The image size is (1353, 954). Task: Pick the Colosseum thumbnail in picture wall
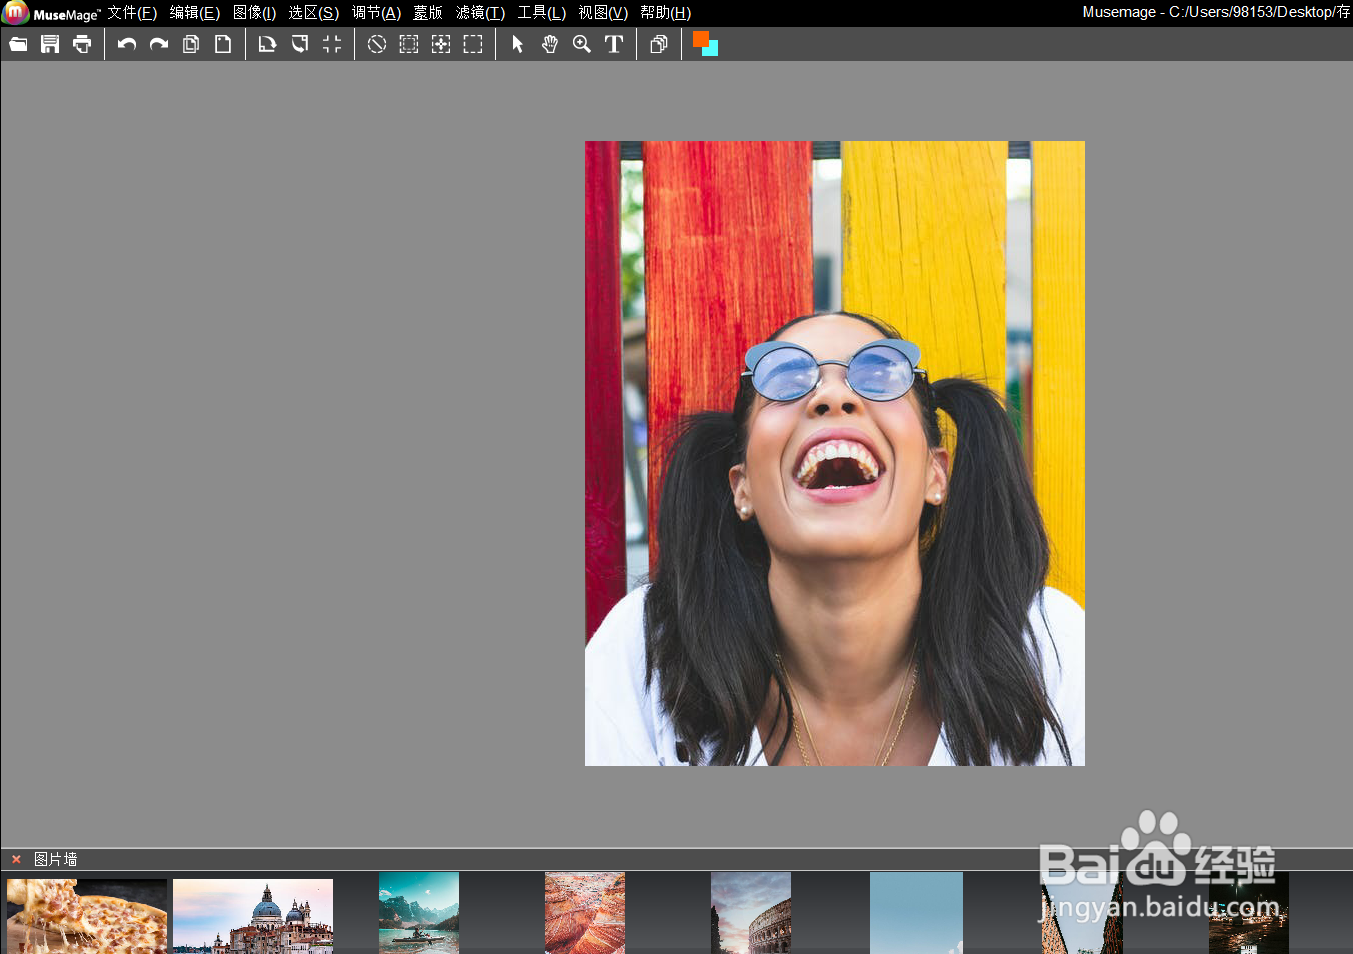750,914
